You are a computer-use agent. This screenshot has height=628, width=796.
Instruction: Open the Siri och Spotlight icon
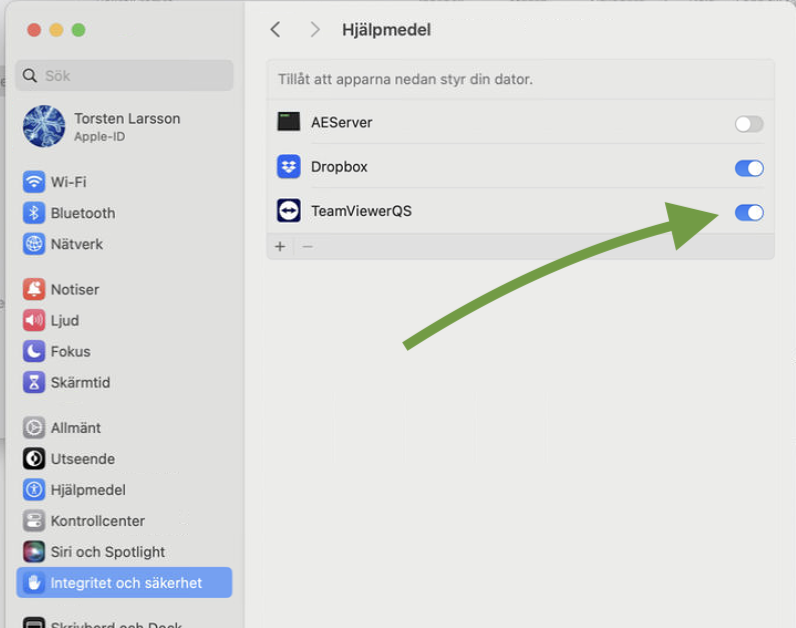tap(34, 552)
